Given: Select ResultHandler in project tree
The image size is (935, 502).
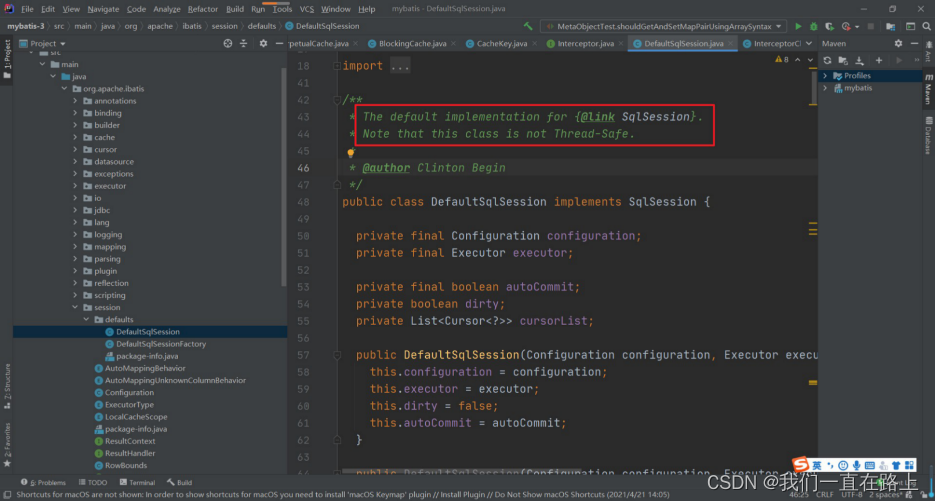Looking at the screenshot, I should tap(129, 454).
